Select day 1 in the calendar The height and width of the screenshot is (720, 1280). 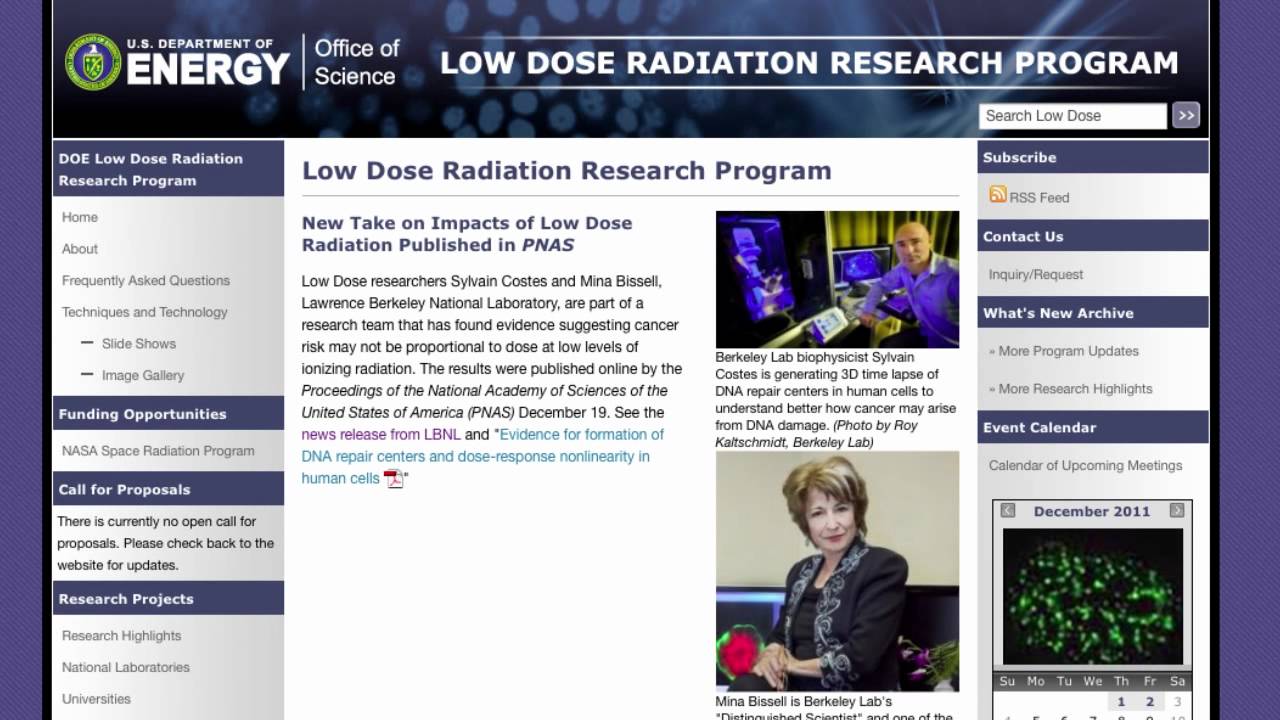click(x=1121, y=702)
